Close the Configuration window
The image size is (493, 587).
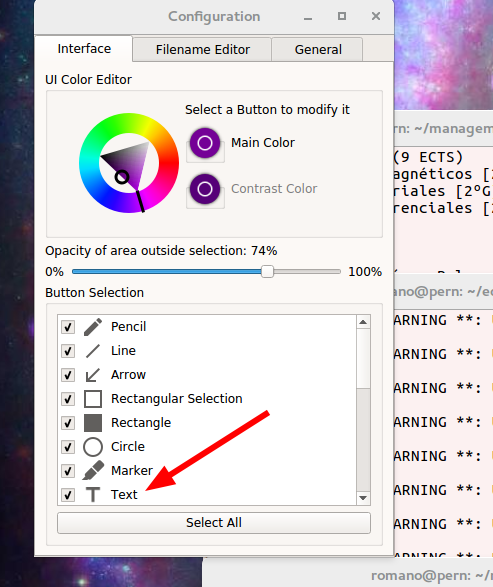point(376,16)
